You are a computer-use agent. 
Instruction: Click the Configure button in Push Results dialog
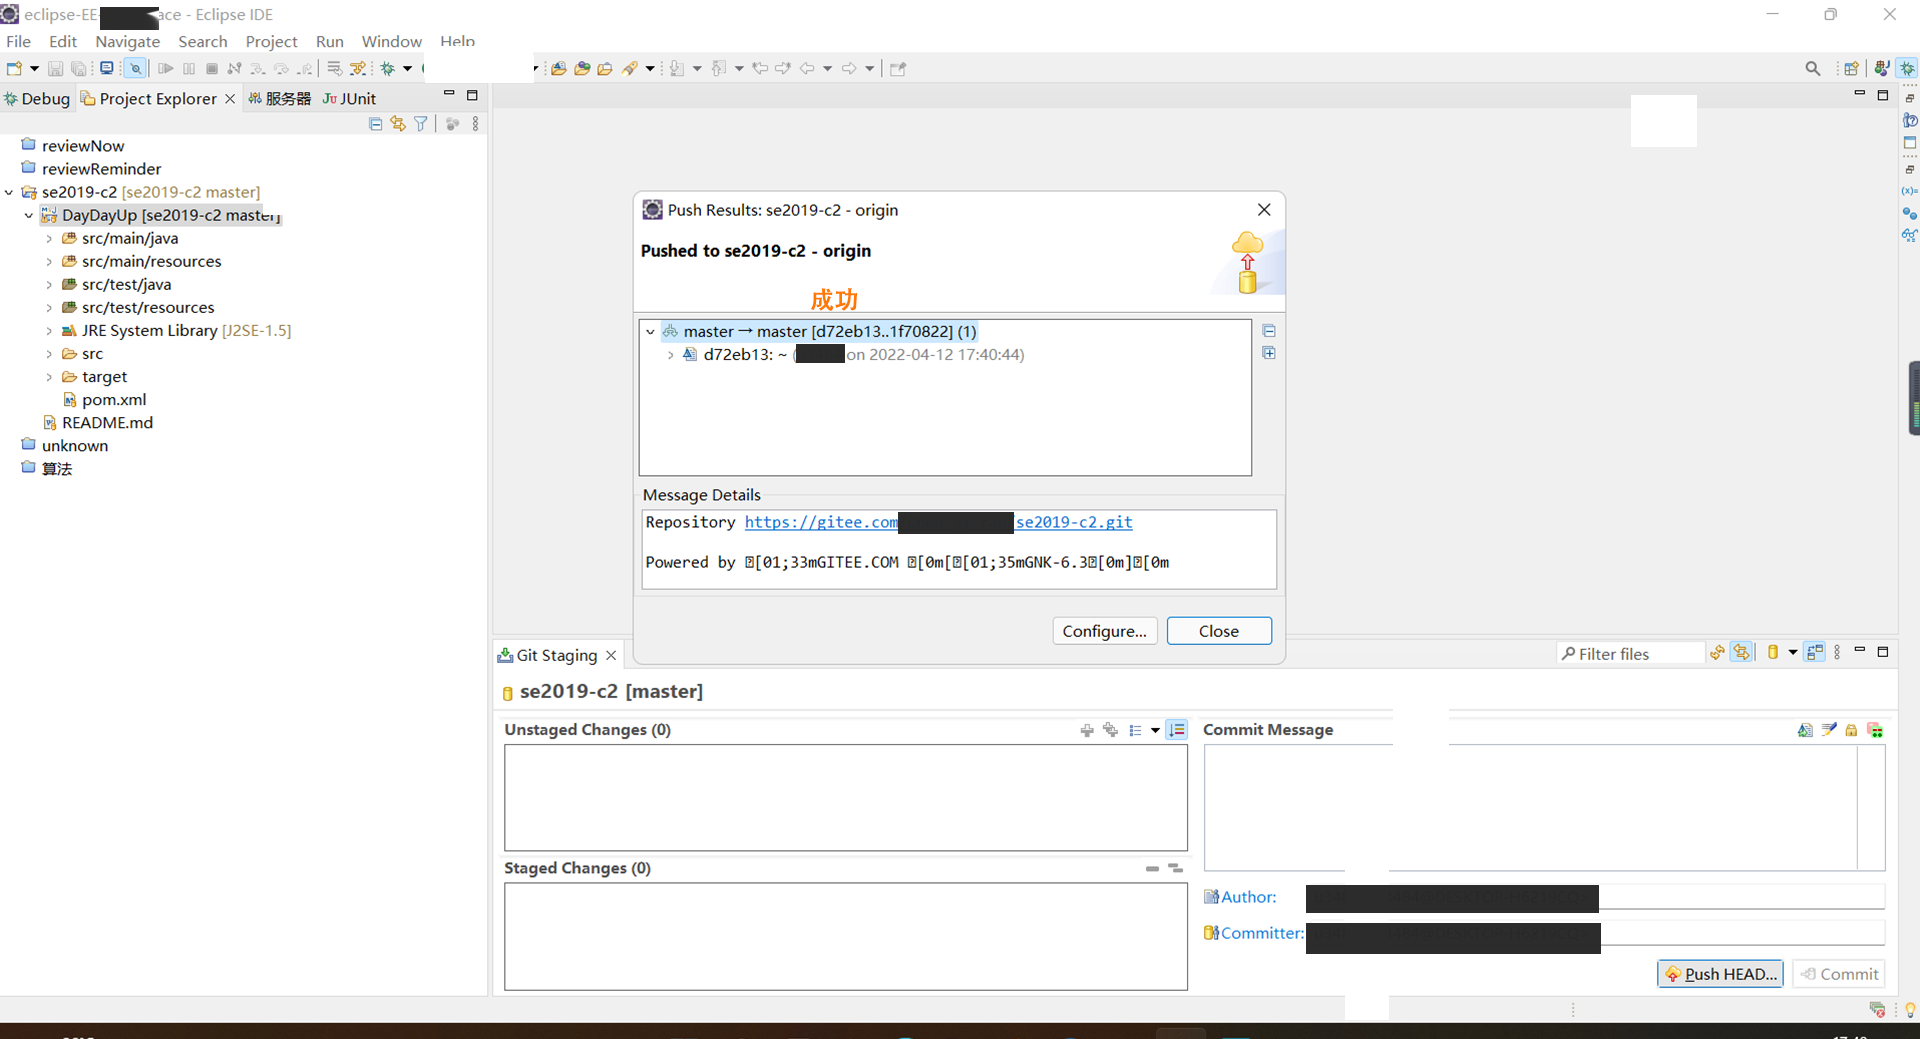1104,630
